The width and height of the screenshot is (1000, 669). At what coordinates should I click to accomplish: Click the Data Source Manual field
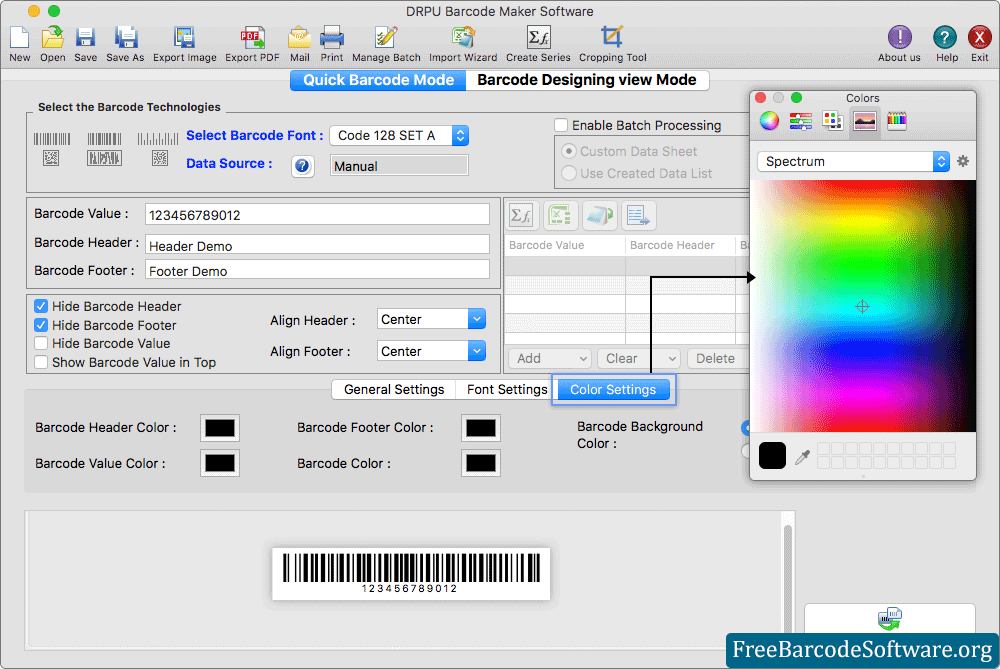pos(399,166)
